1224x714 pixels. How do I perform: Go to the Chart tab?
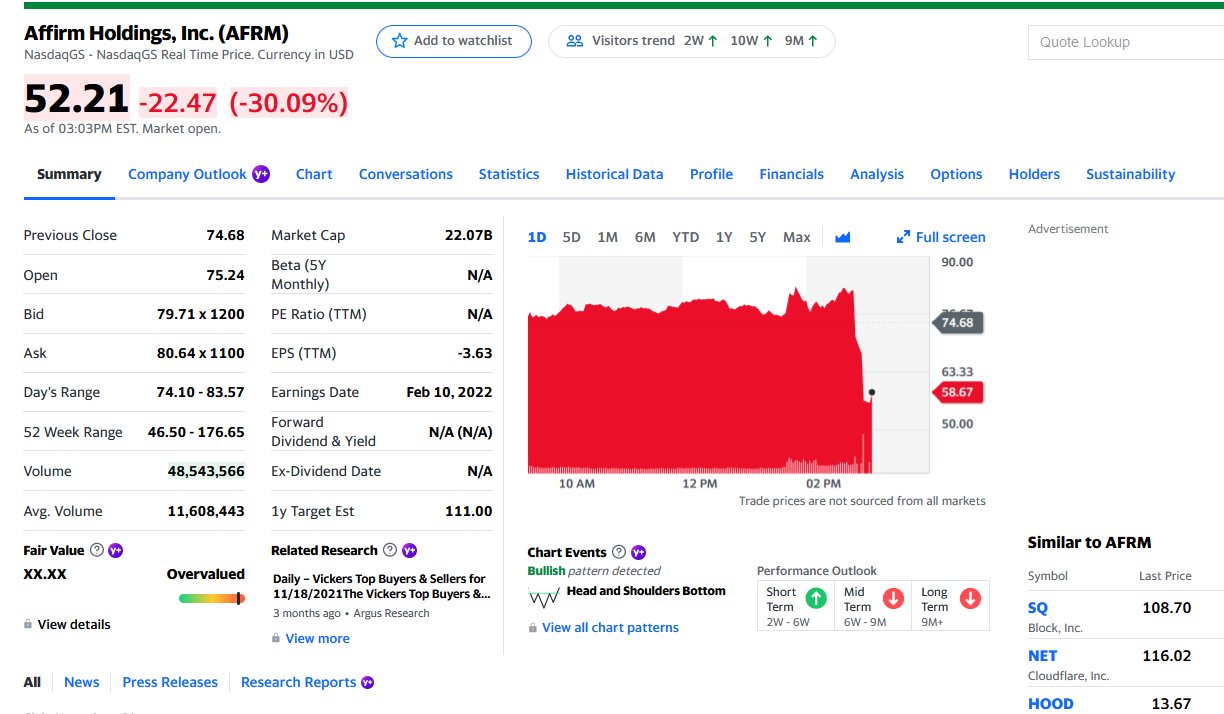point(314,174)
